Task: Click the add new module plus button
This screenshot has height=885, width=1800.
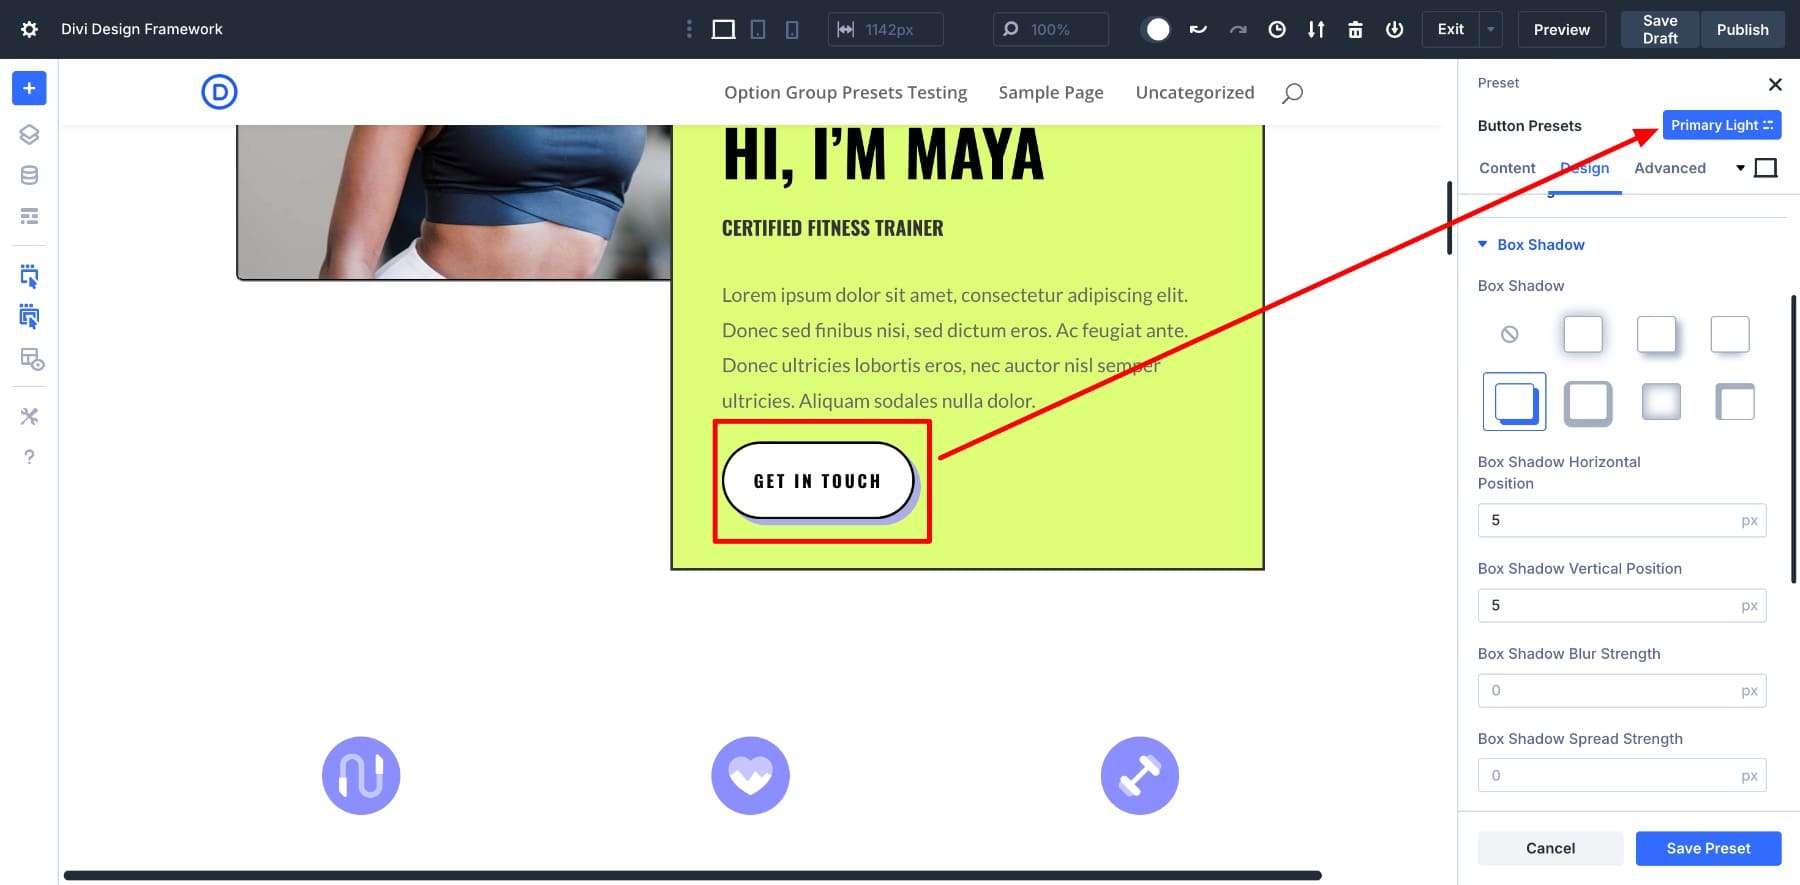Action: click(x=29, y=89)
